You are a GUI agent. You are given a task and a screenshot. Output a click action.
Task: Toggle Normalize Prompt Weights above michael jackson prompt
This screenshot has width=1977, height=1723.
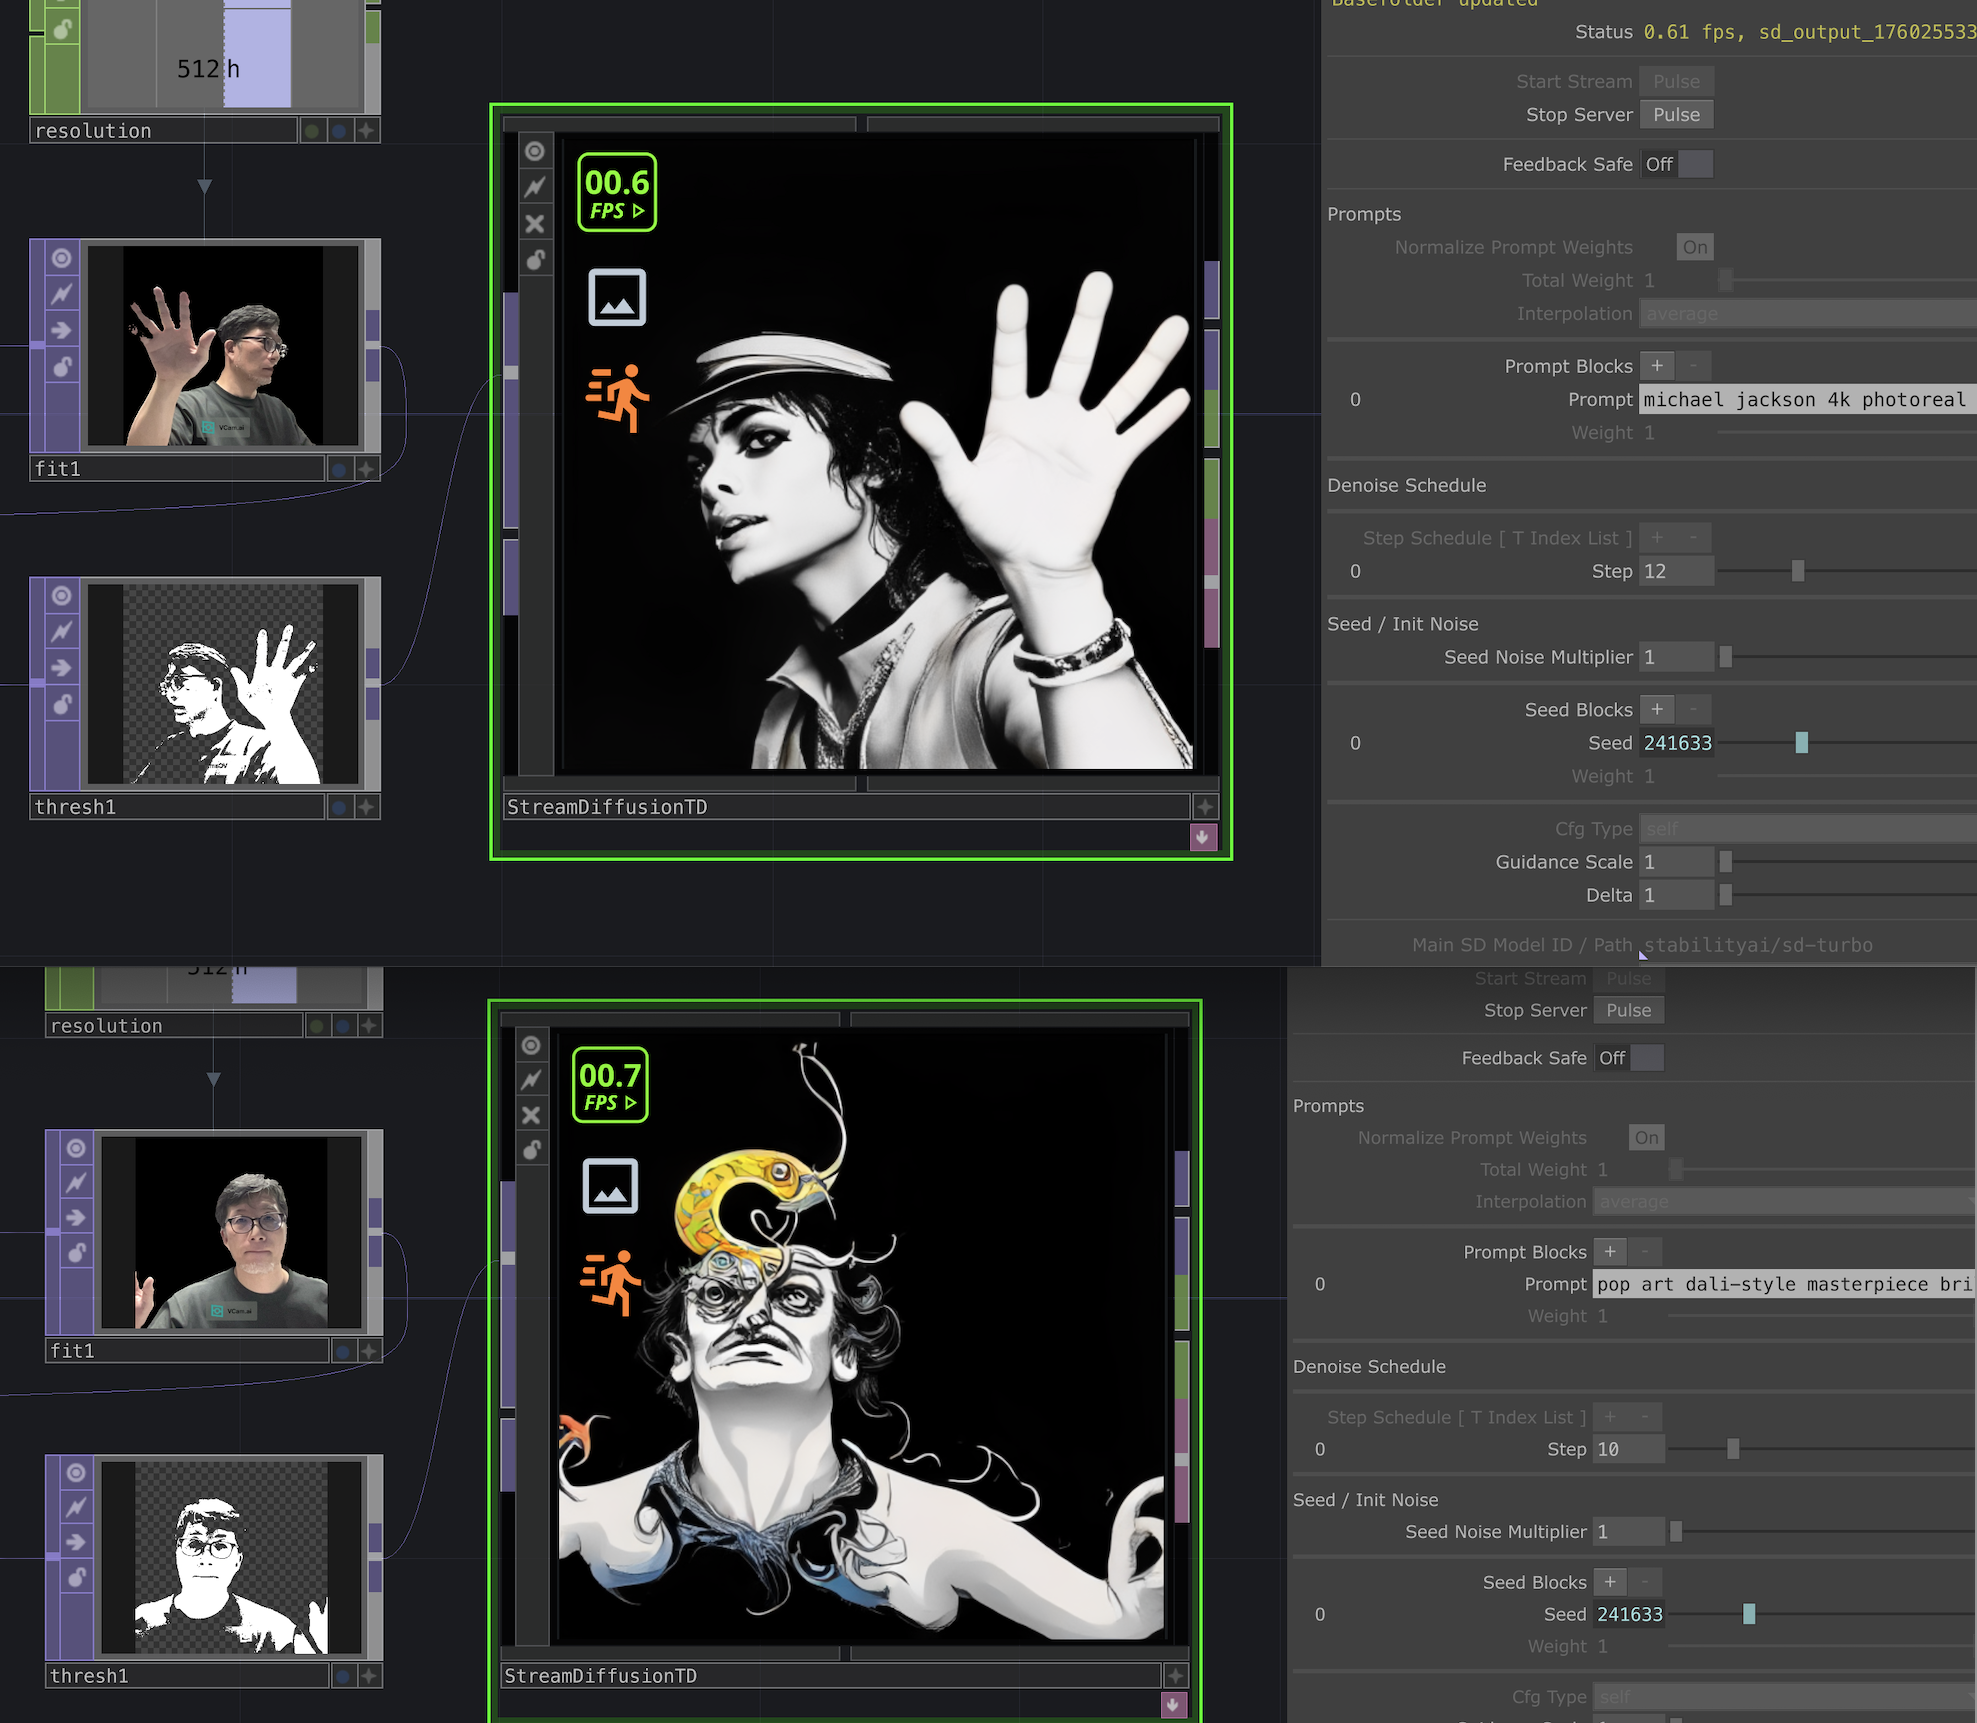[x=1694, y=247]
